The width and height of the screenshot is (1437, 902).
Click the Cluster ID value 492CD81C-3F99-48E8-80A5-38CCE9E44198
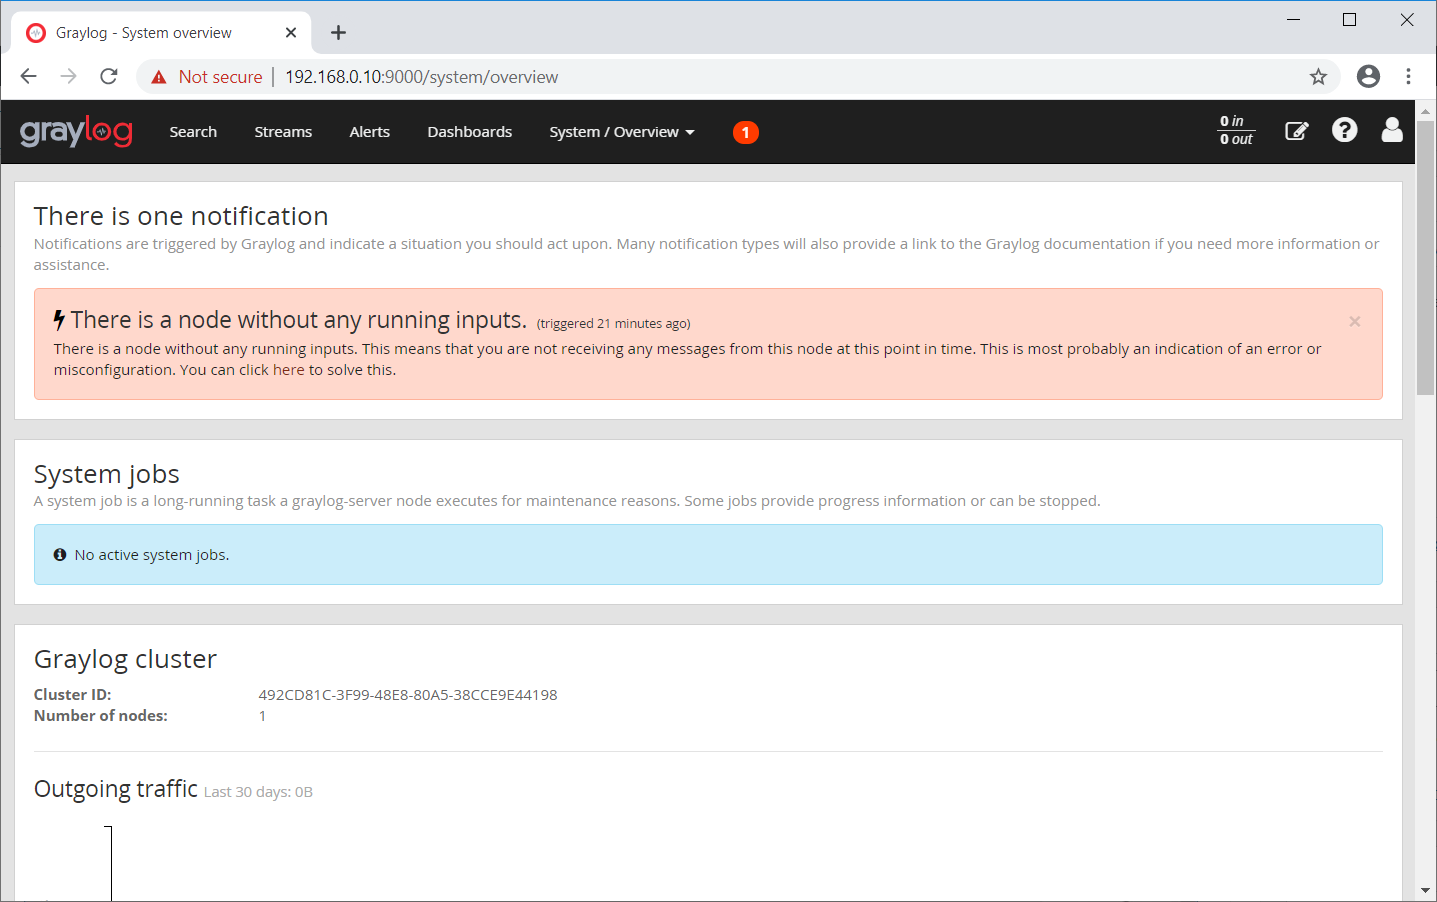click(408, 695)
